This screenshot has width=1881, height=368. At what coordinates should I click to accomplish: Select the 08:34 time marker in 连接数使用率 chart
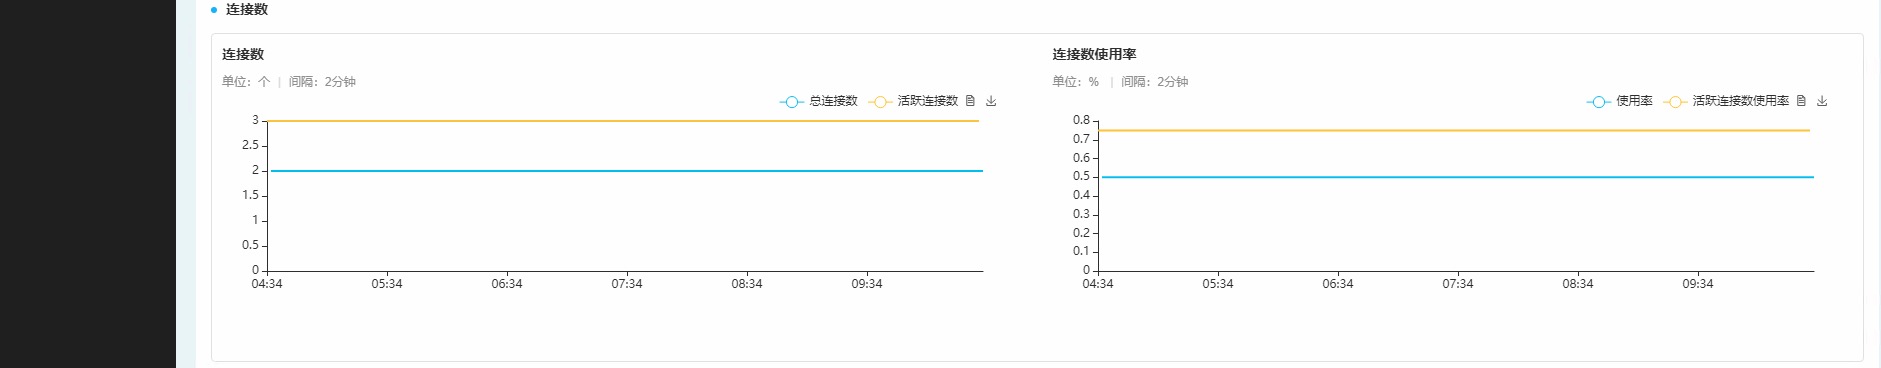[1578, 284]
